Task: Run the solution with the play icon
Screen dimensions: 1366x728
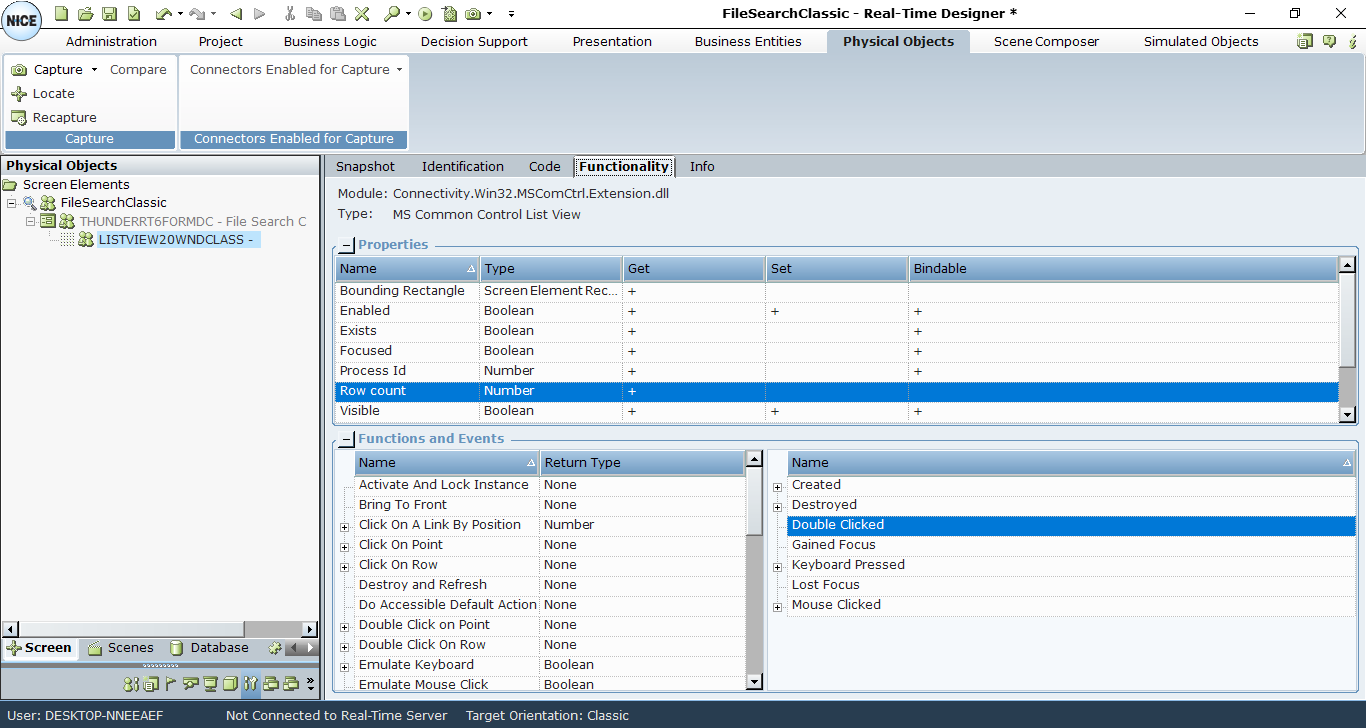Action: click(426, 14)
